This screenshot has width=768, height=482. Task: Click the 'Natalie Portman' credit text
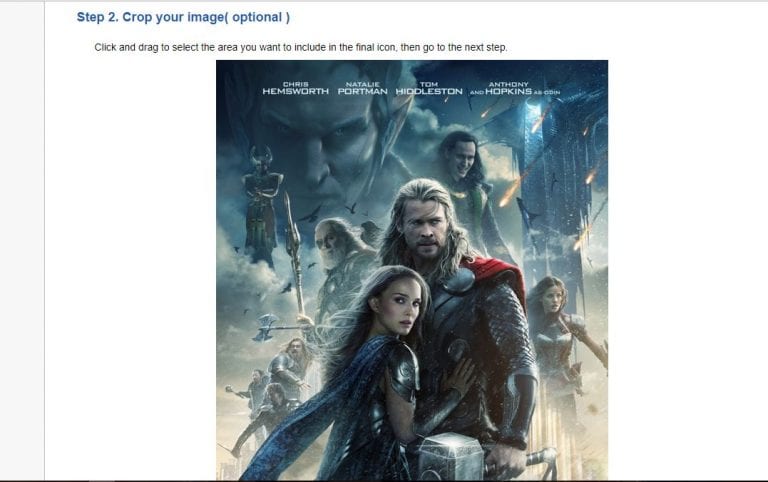pyautogui.click(x=362, y=88)
